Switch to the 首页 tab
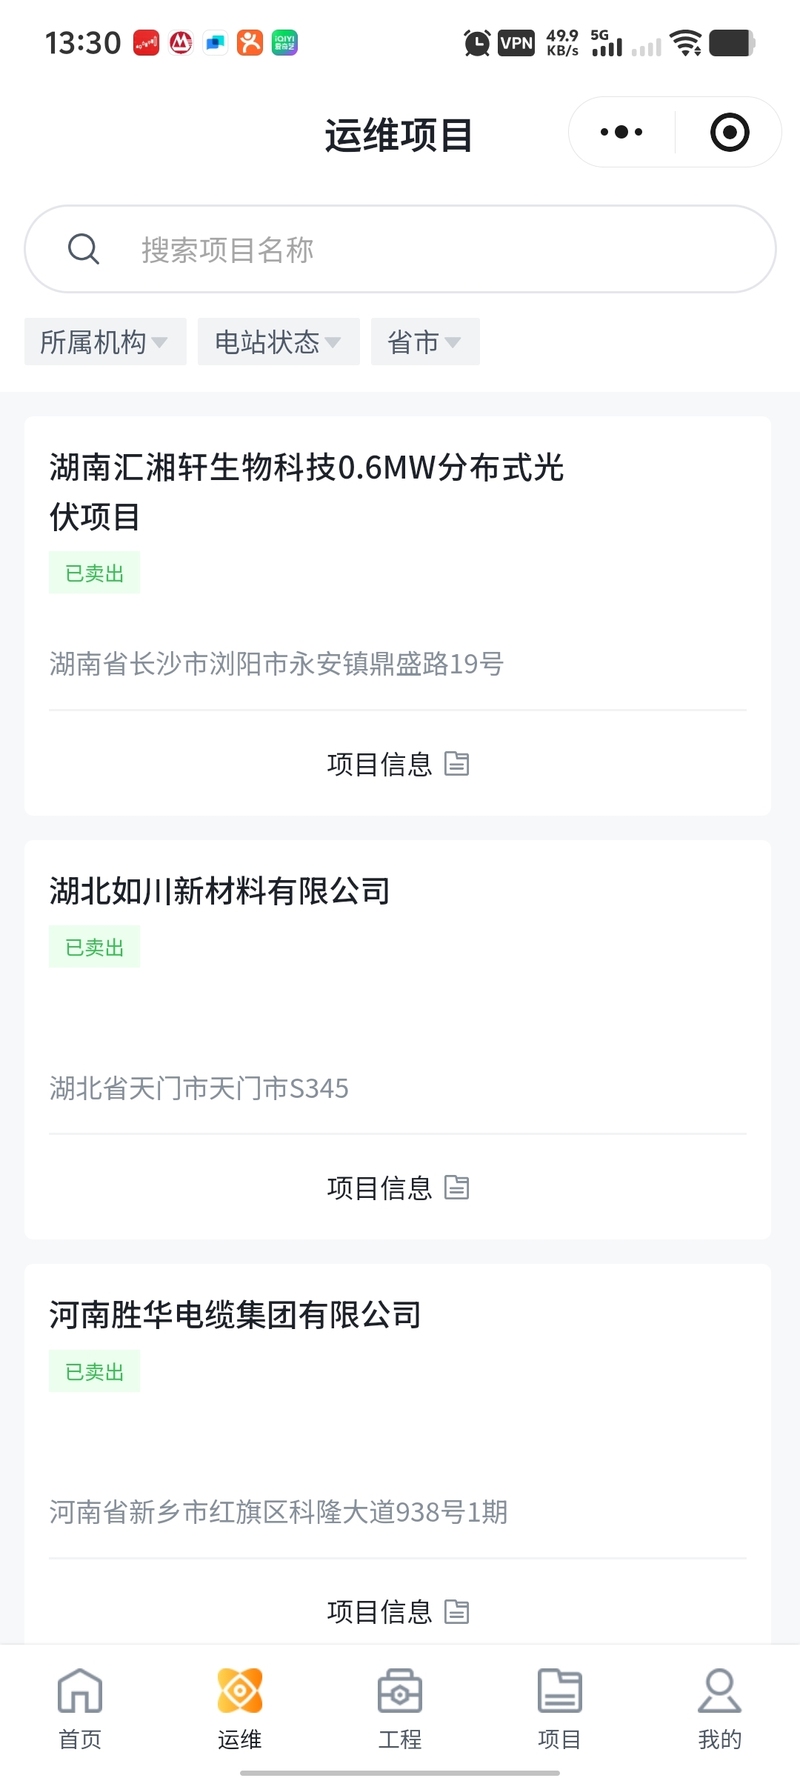Viewport: 800px width, 1778px height. (x=80, y=1708)
